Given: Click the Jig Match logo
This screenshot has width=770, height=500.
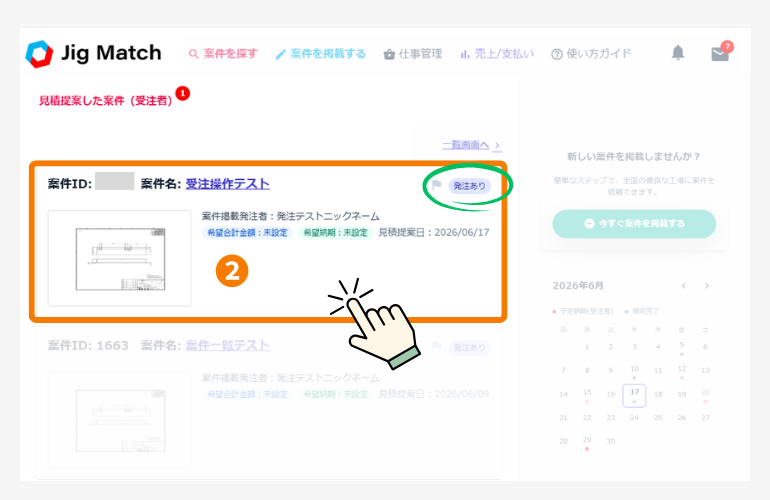Looking at the screenshot, I should 93,54.
